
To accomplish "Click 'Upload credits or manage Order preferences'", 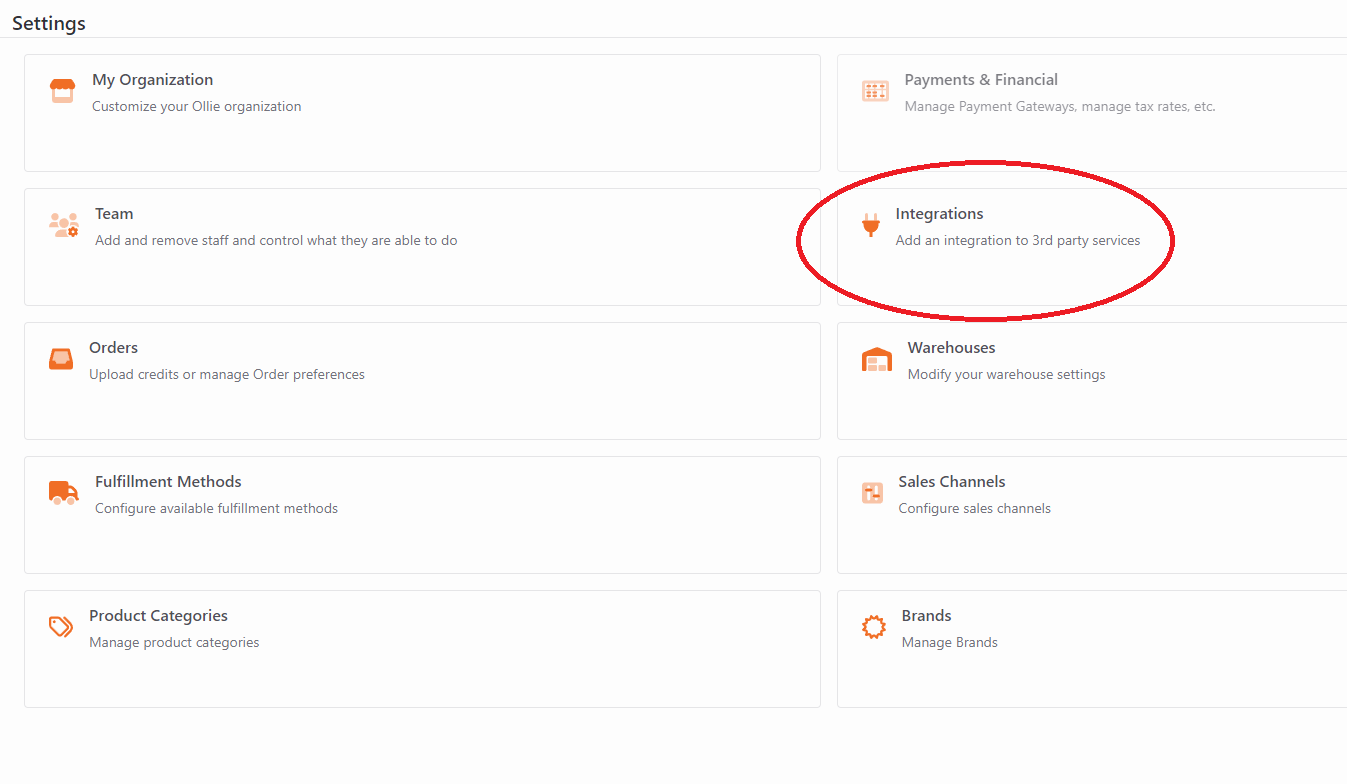I will [x=227, y=374].
